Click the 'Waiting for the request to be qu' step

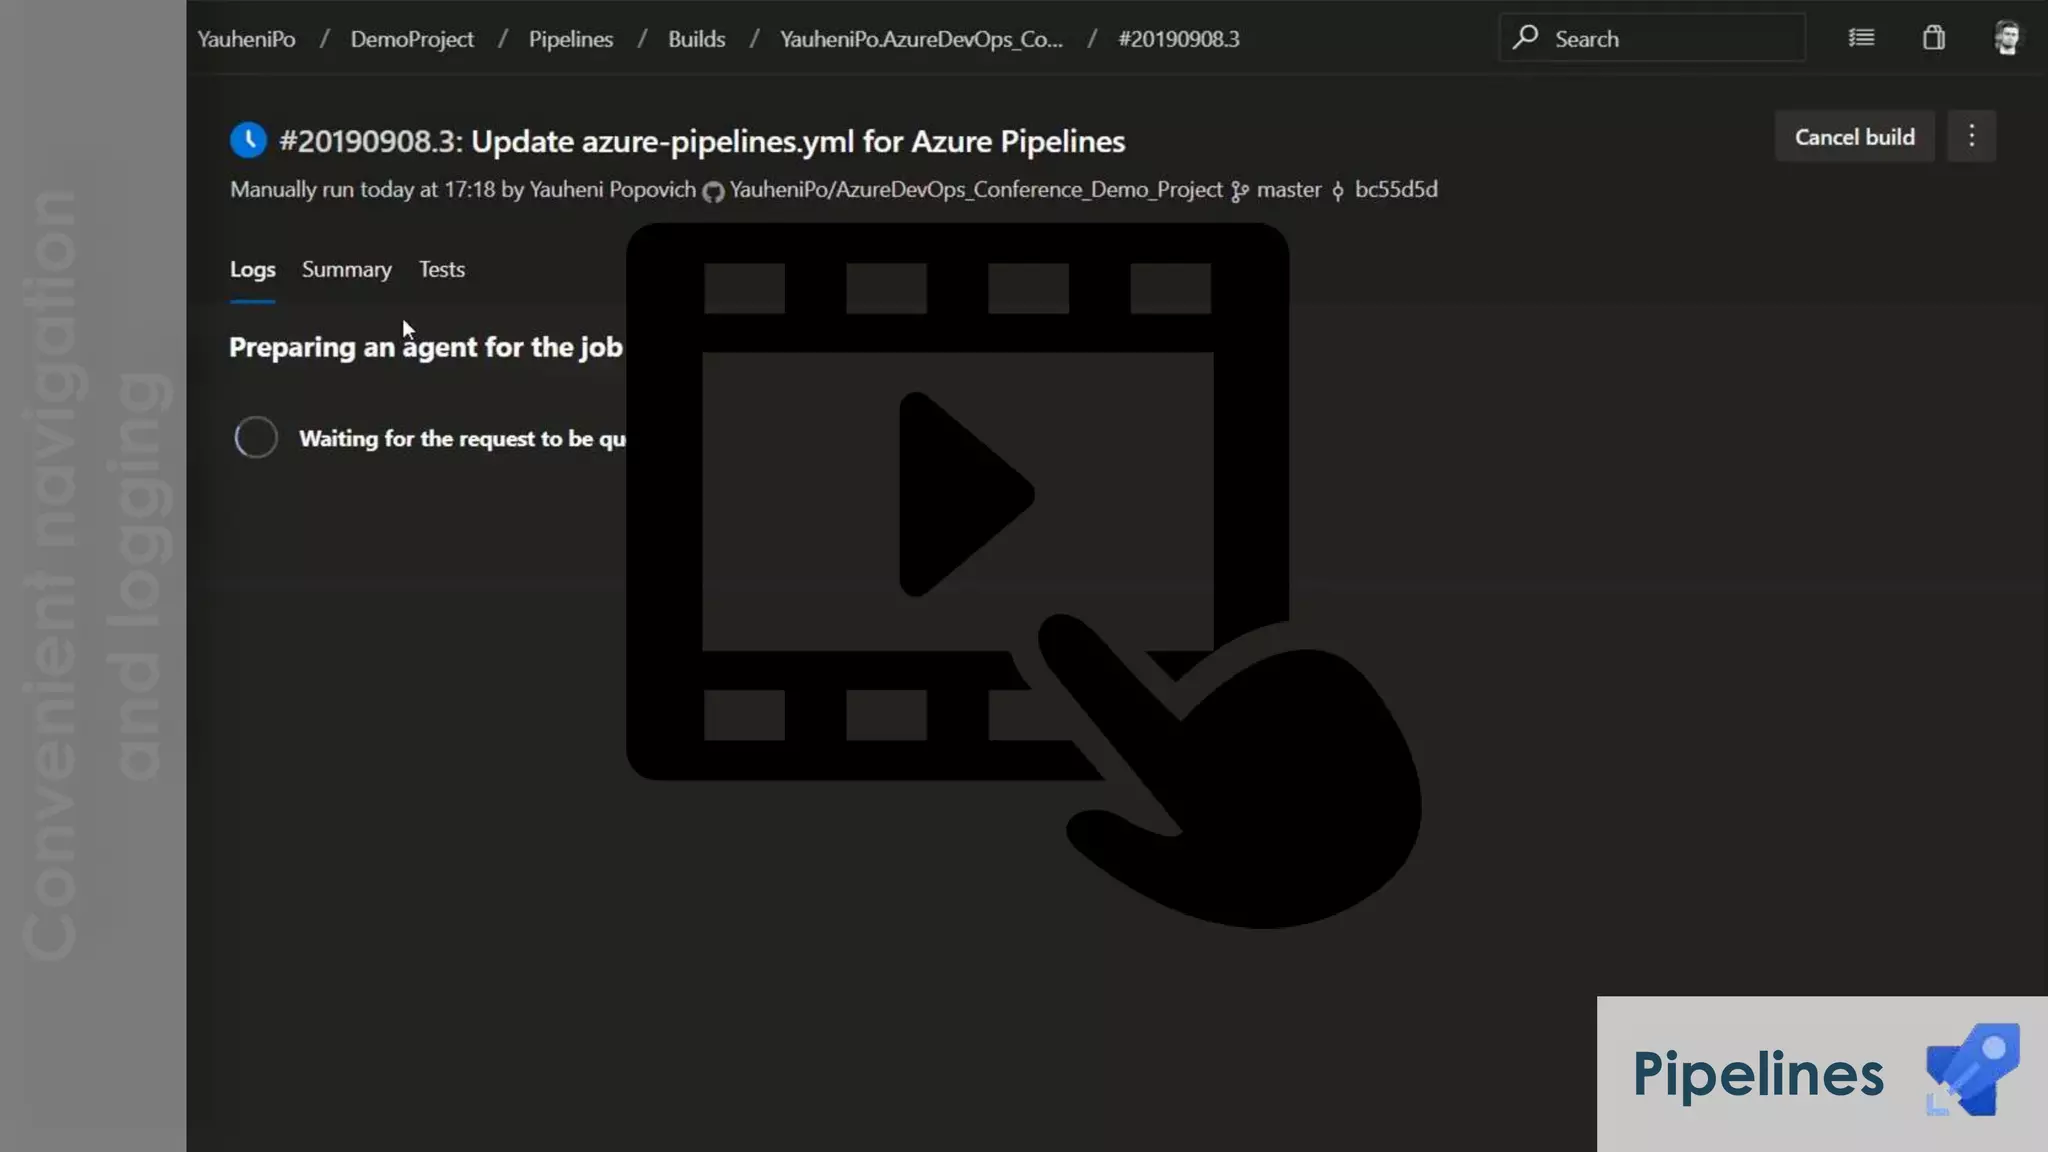[462, 438]
